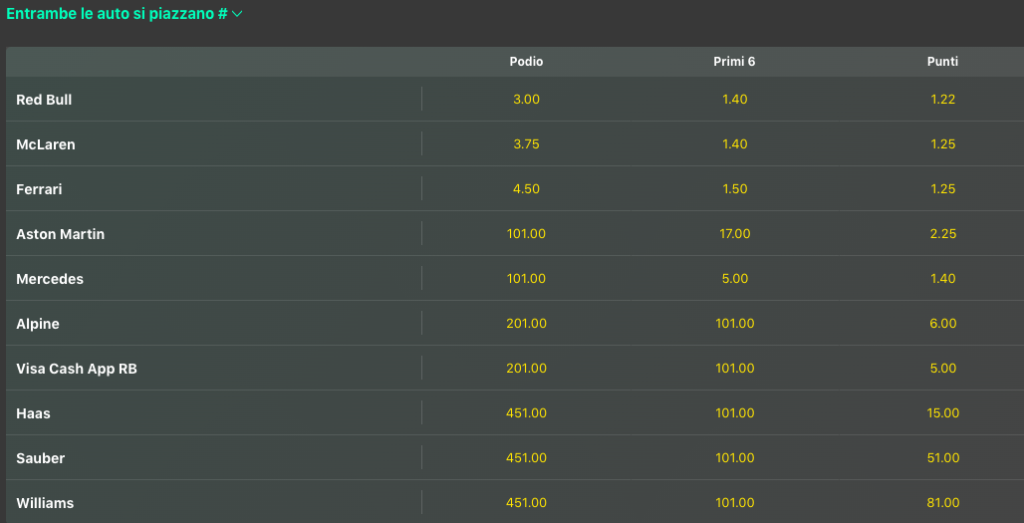Click the 'Entrambe le auto si piazzano #' title
Screen dimensions: 1024x523
click(x=116, y=14)
